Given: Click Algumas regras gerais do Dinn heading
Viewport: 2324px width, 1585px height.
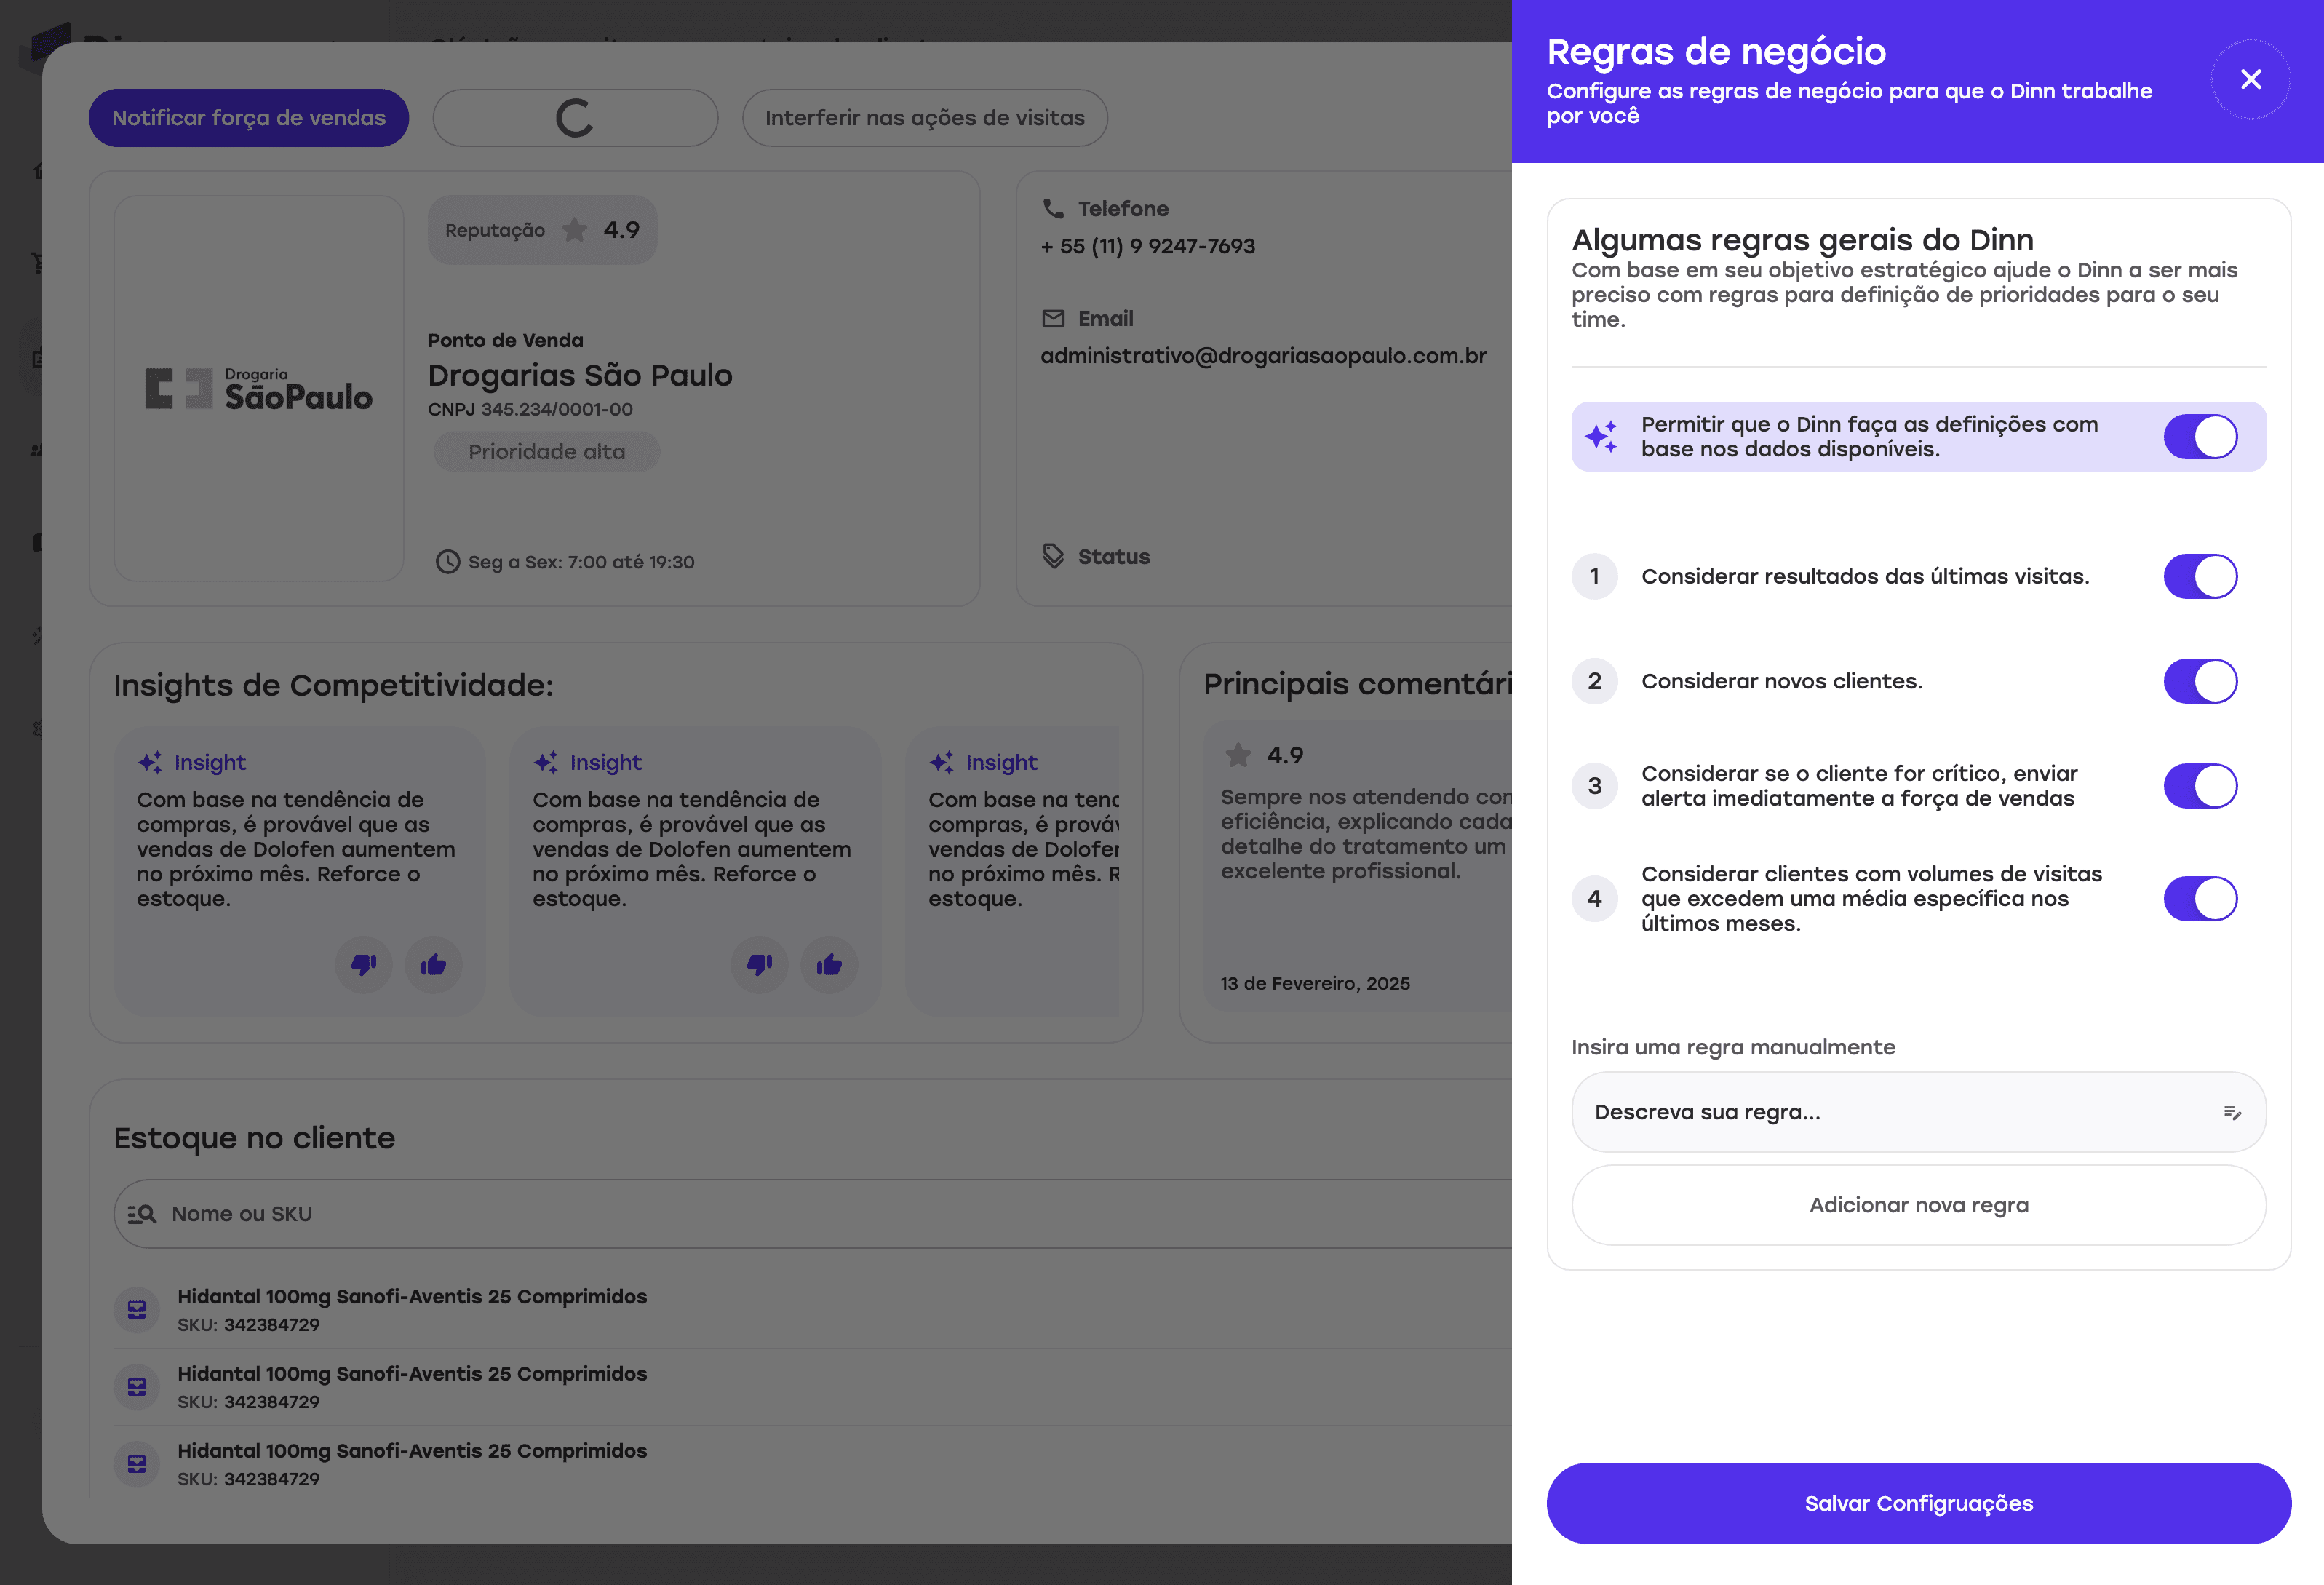Looking at the screenshot, I should point(1802,240).
